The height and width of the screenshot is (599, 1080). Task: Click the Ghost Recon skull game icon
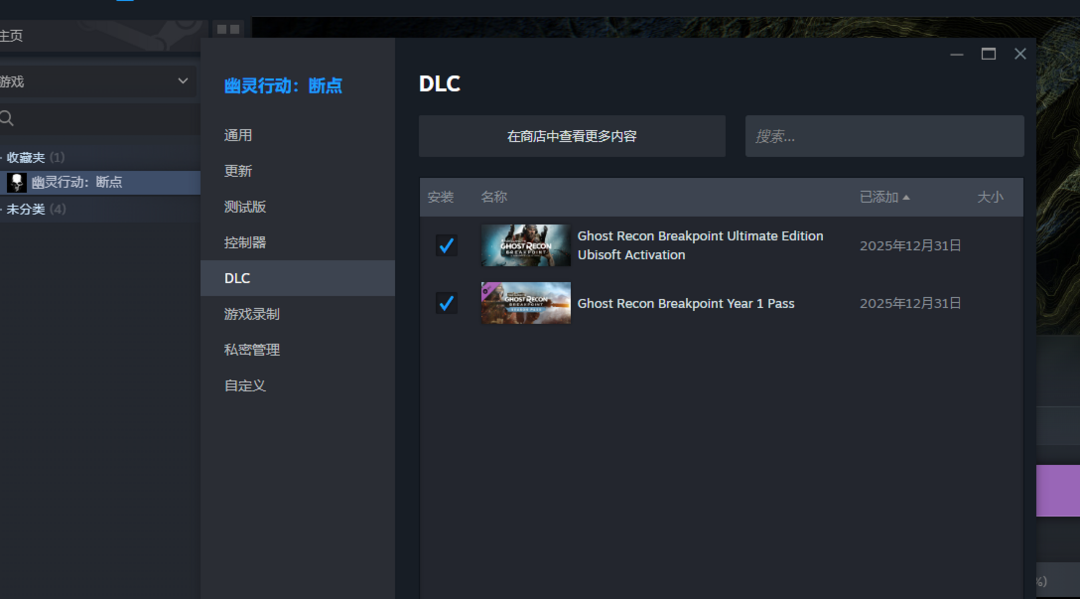click(x=17, y=182)
